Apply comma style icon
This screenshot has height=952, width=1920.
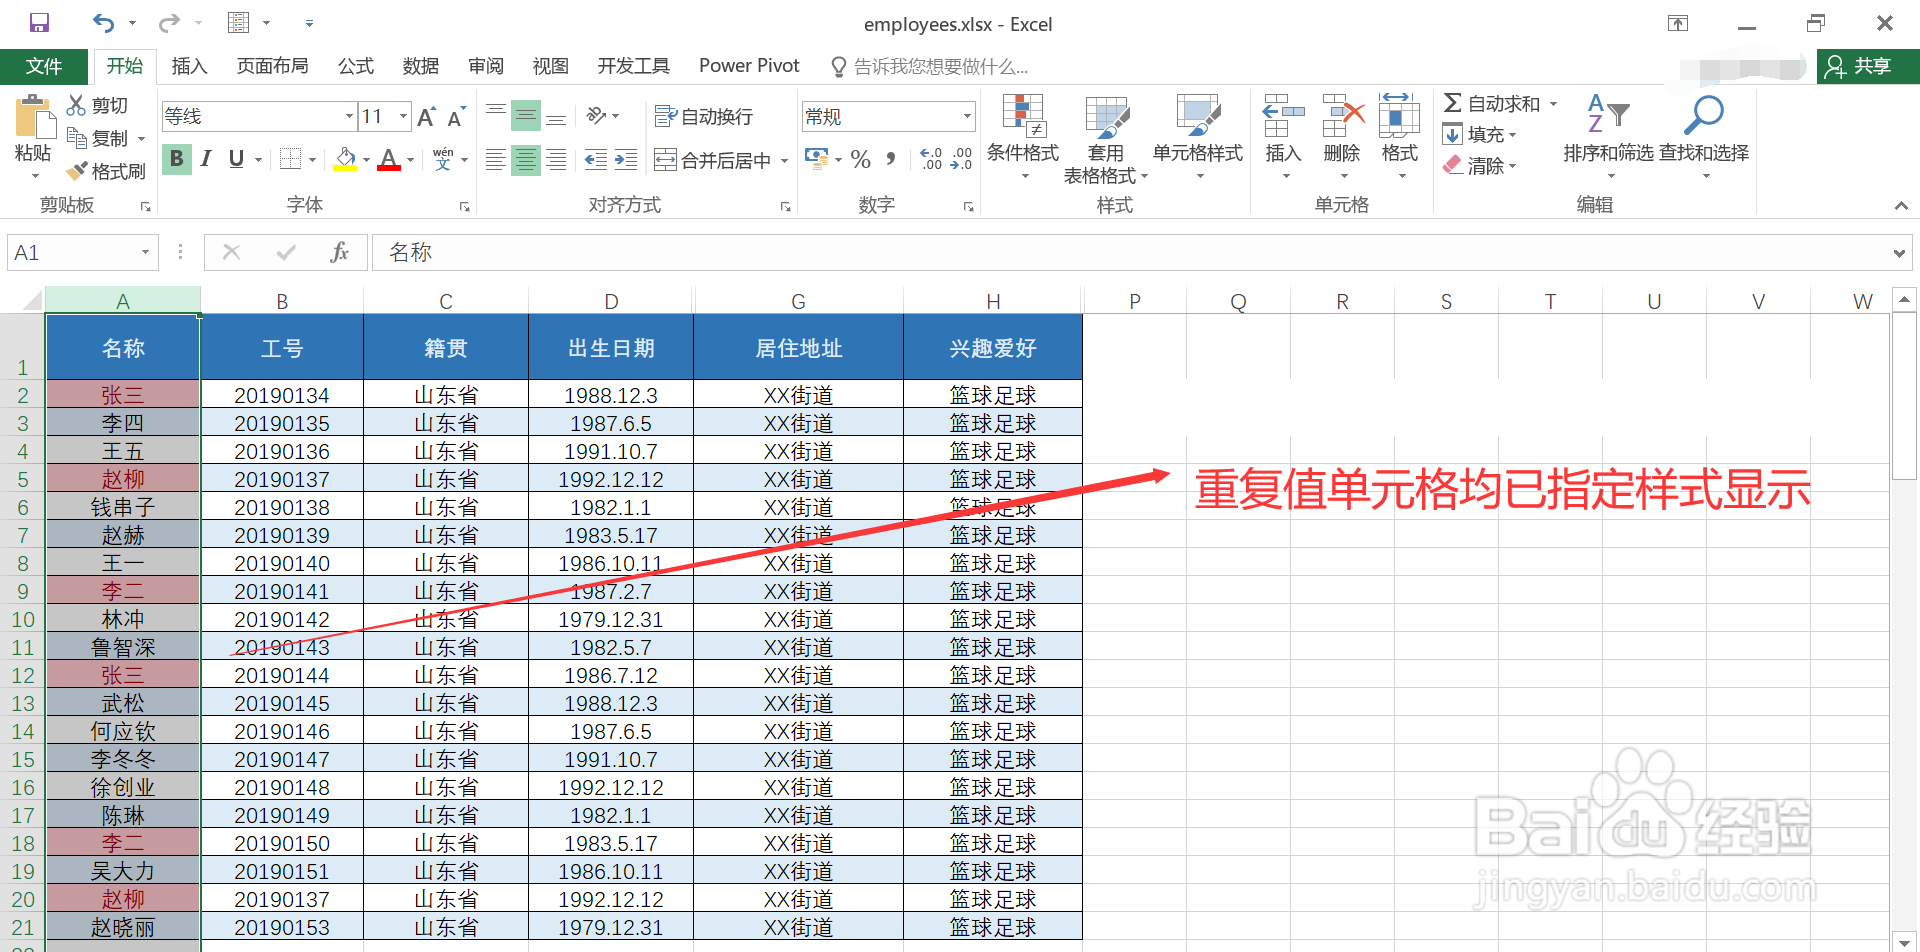891,159
